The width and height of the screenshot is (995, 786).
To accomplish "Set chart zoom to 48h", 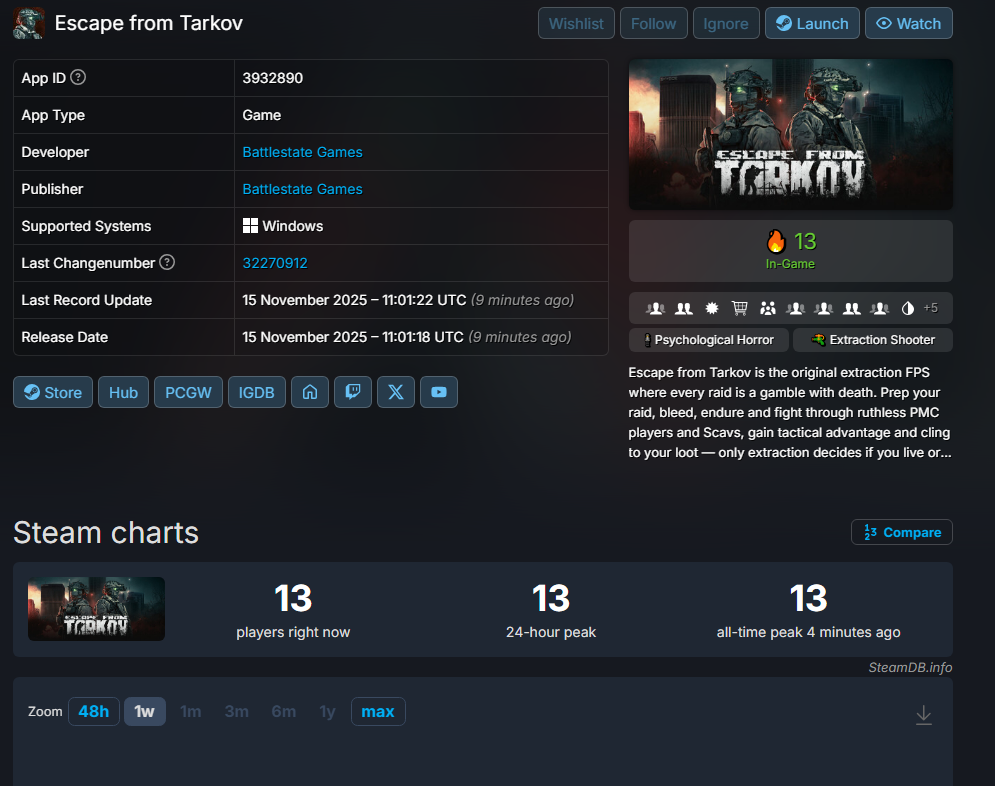I will (94, 712).
